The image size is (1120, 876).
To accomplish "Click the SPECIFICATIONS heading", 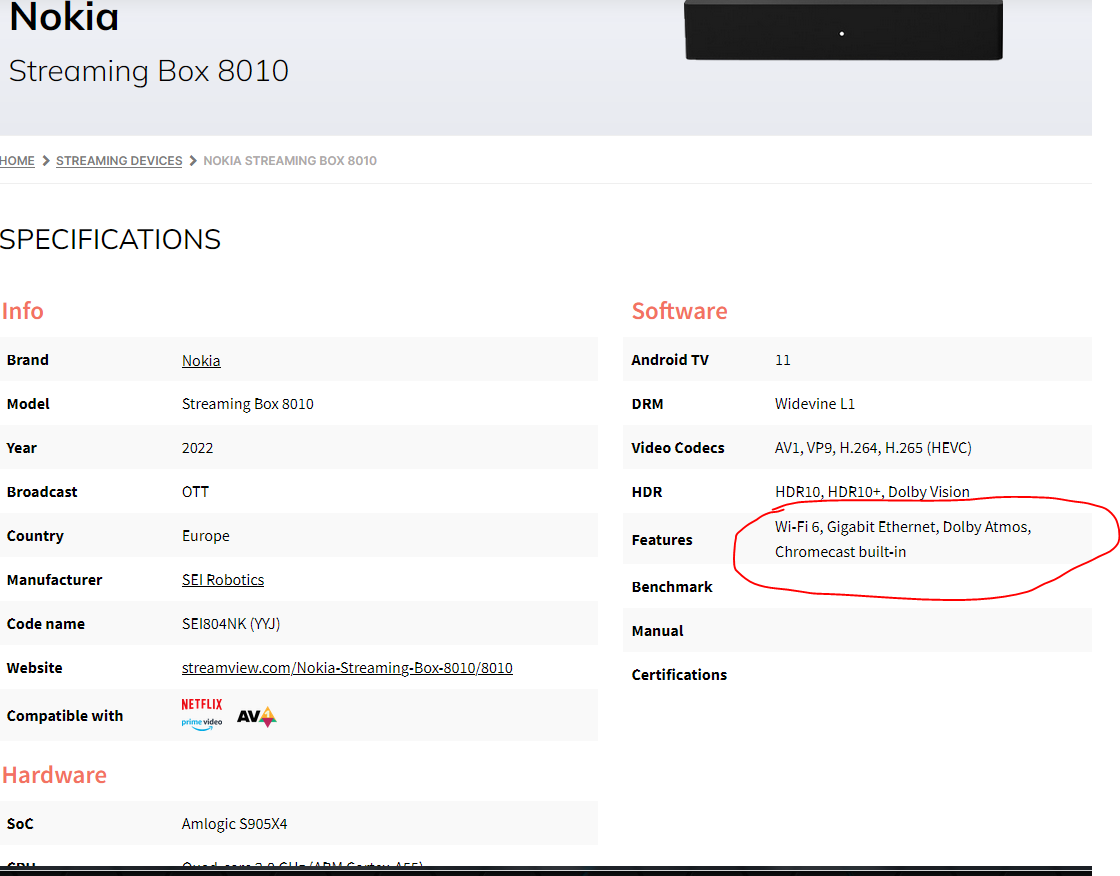I will tap(110, 239).
